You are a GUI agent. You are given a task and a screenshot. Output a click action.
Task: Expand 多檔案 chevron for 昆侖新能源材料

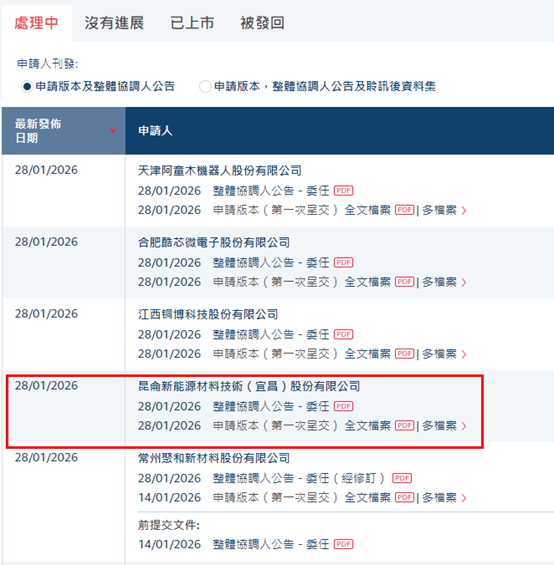[464, 427]
